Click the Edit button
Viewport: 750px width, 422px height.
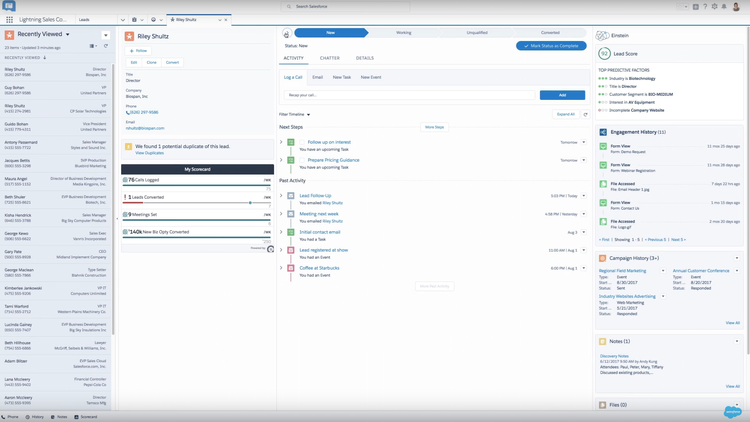[x=134, y=63]
